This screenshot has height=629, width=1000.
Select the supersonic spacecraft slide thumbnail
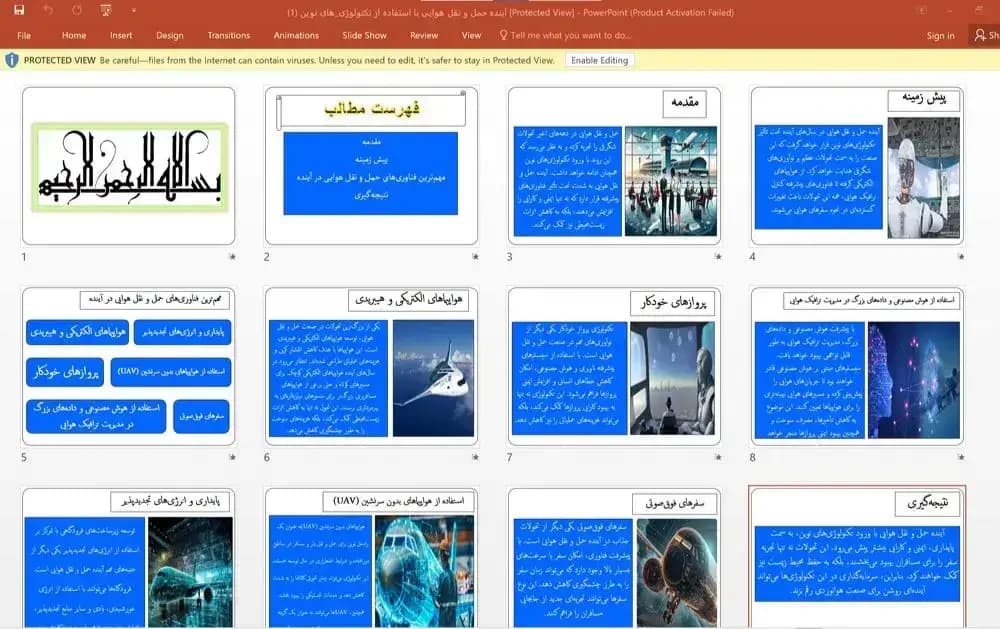pyautogui.click(x=614, y=558)
